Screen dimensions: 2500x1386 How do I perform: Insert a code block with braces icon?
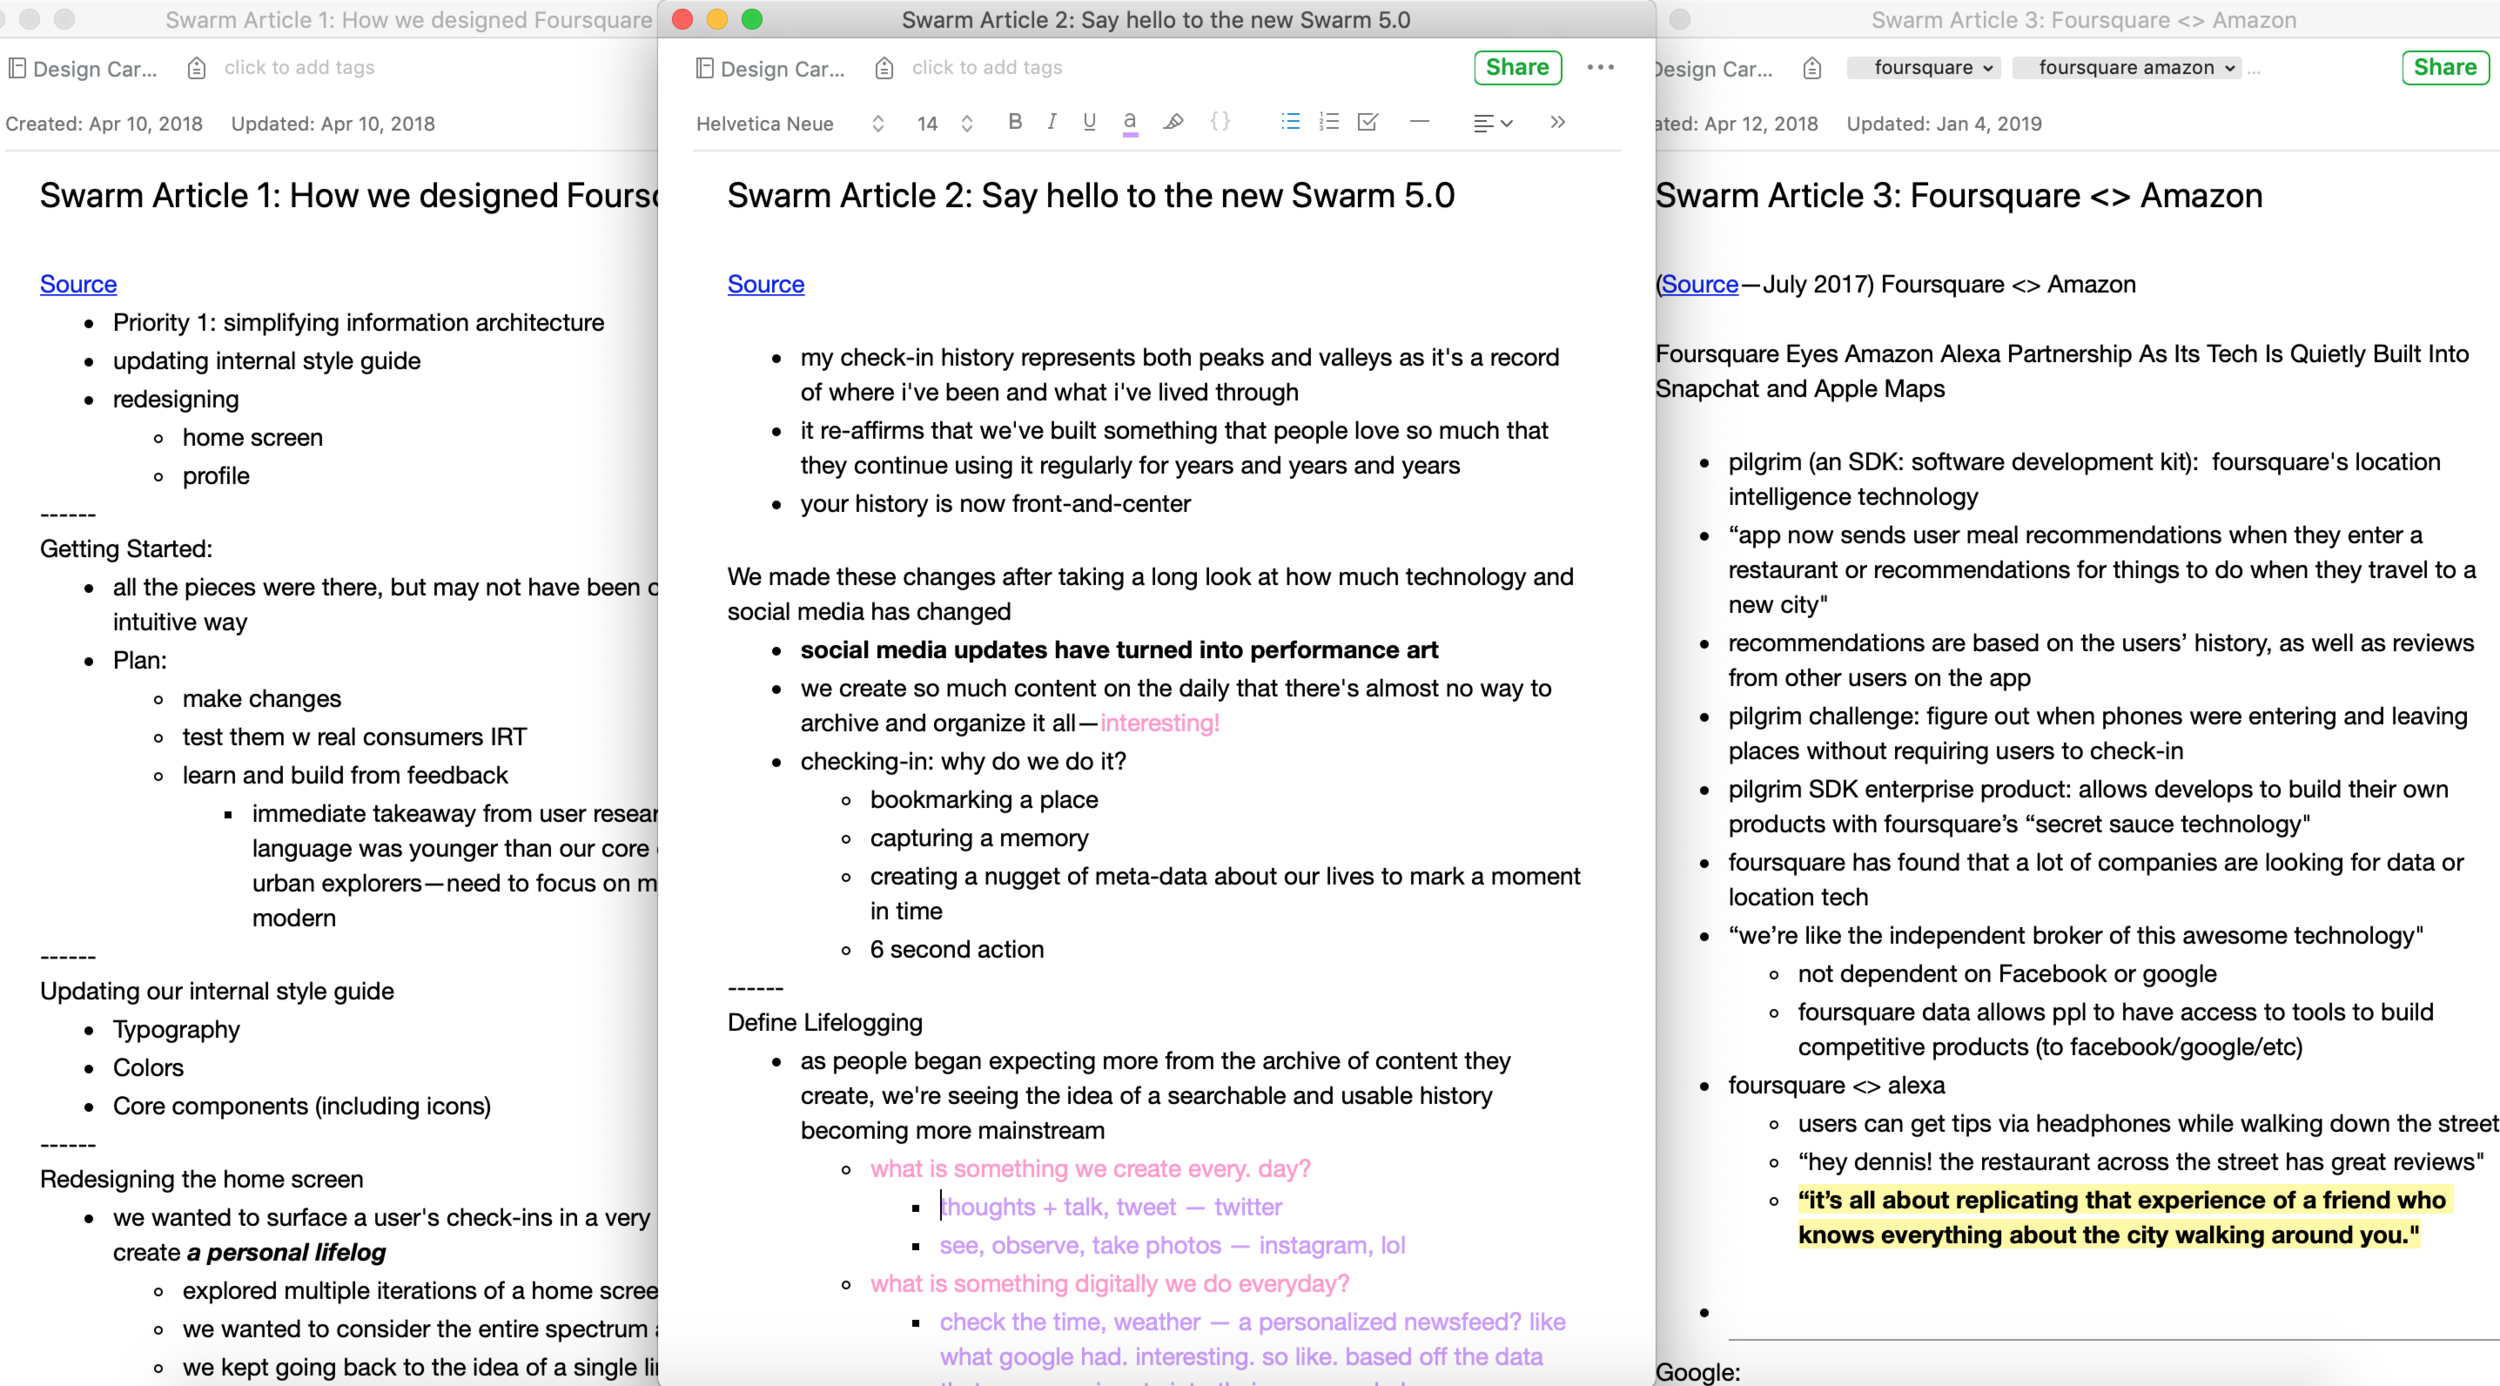pyautogui.click(x=1220, y=122)
